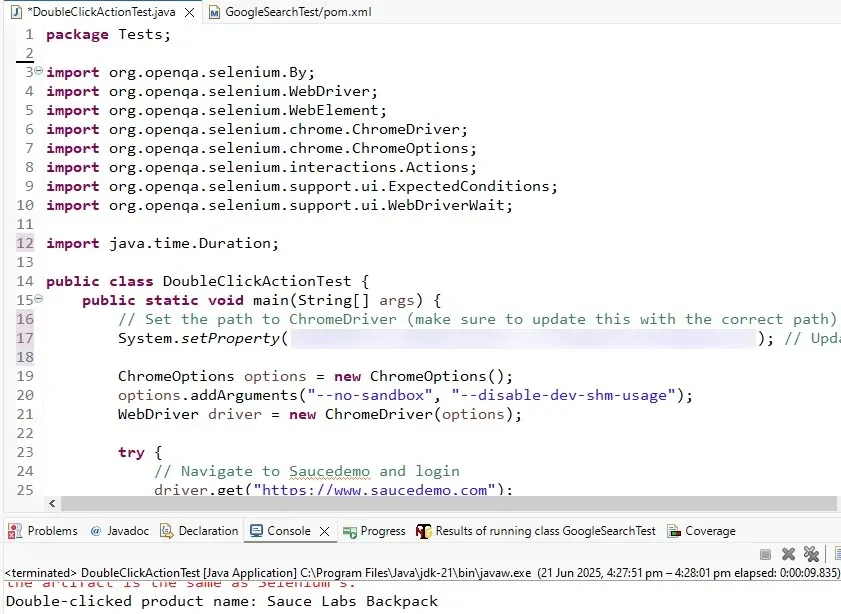The width and height of the screenshot is (841, 614).
Task: Close the DoubleClickActionTest.java editor tab
Action: click(x=189, y=12)
